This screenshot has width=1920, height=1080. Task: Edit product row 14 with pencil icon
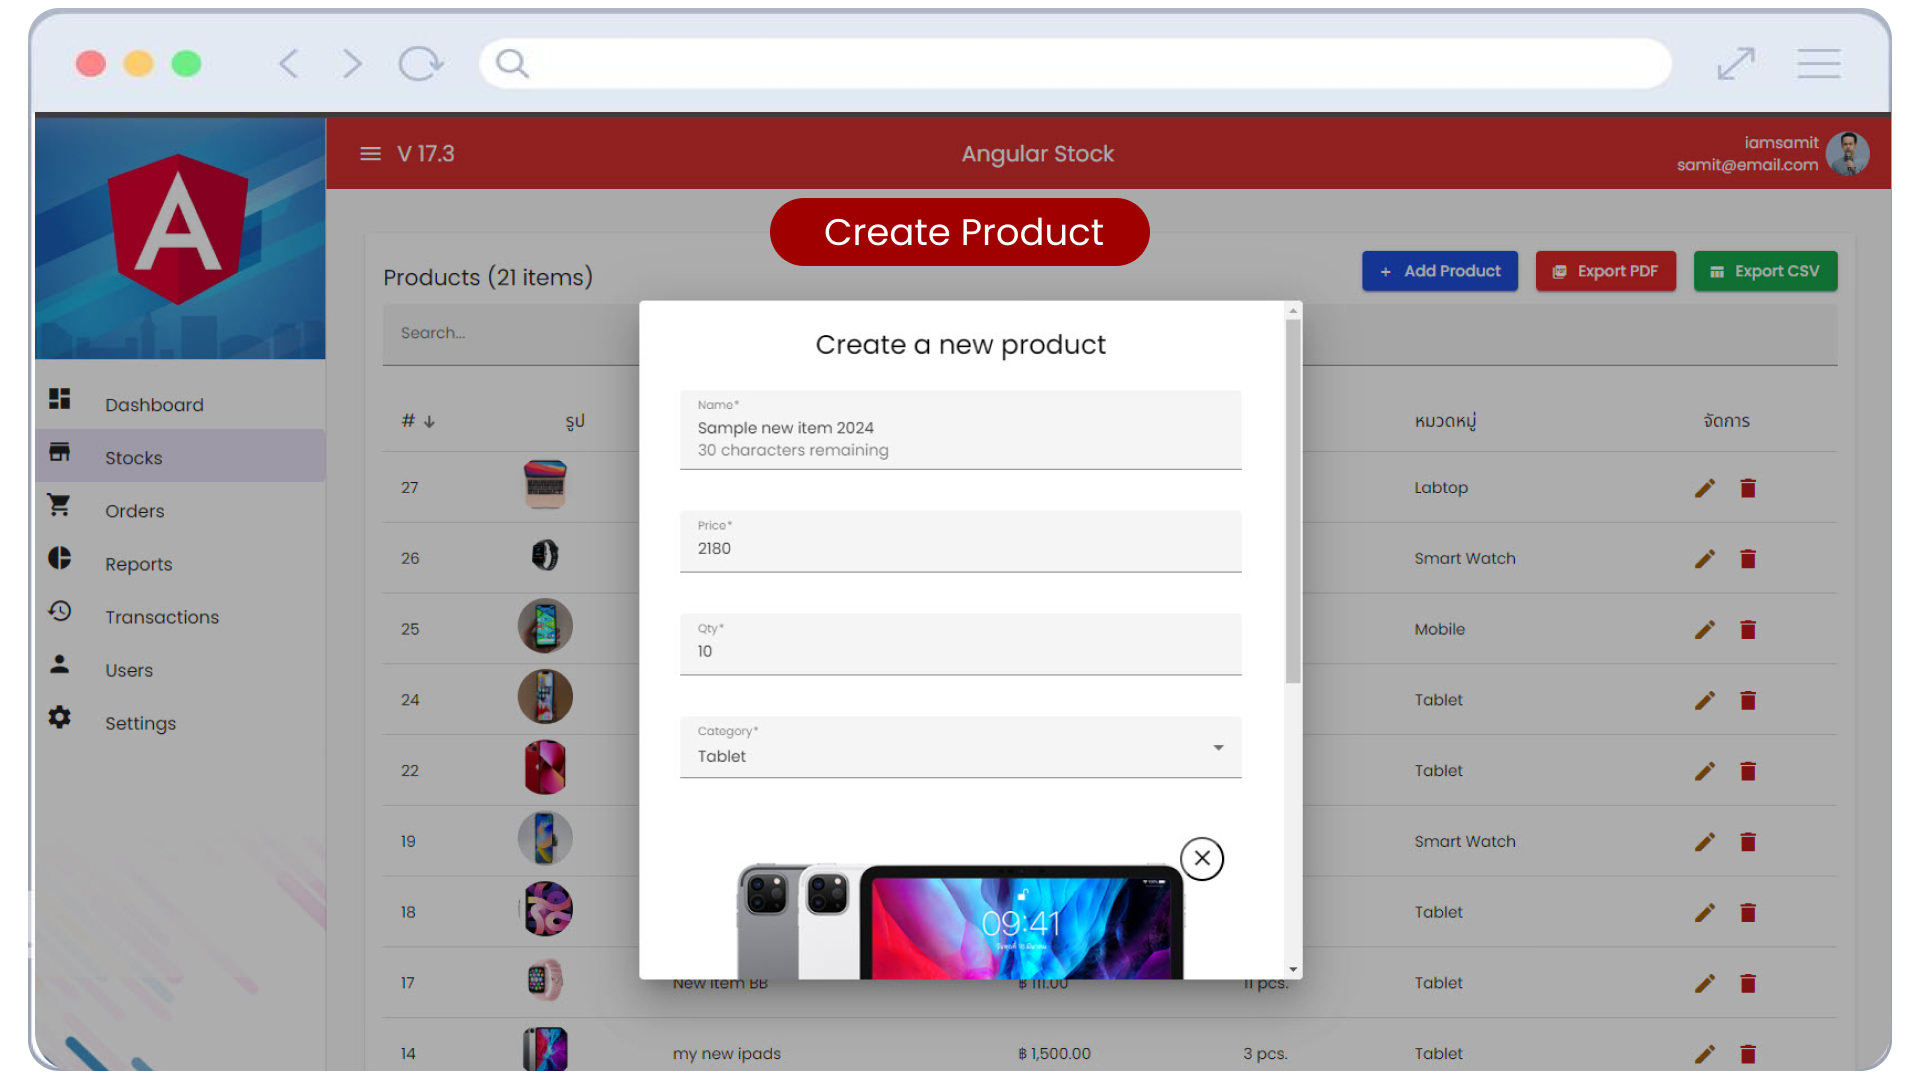(1705, 1054)
